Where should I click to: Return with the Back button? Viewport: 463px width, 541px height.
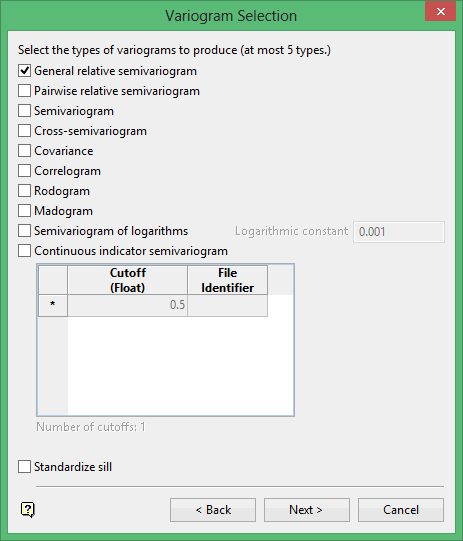[x=213, y=510]
